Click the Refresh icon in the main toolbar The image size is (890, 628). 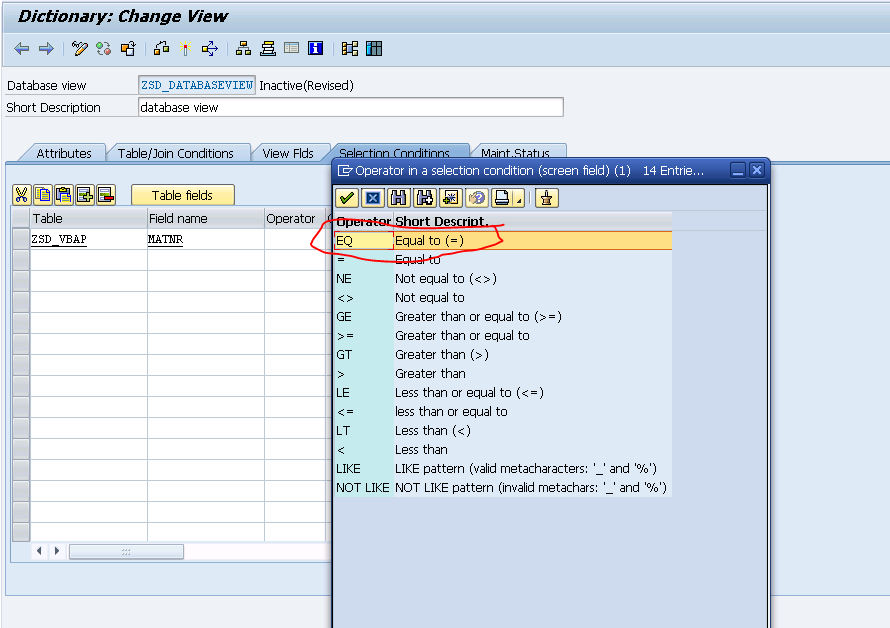102,47
